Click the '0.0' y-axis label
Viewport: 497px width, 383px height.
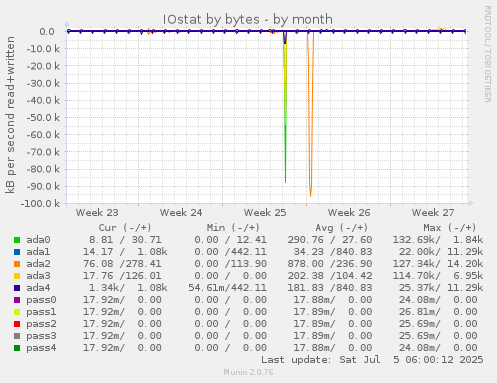pos(47,32)
